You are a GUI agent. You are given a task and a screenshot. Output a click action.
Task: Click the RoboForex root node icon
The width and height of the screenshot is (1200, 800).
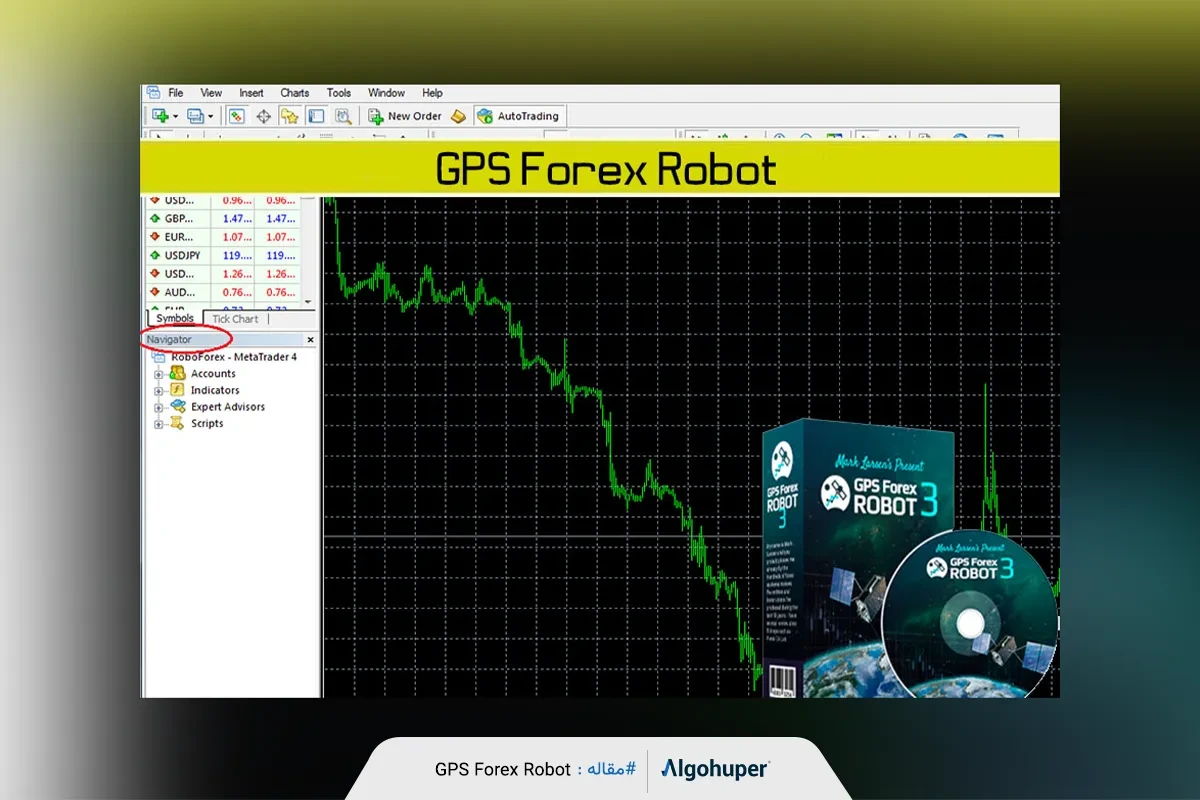pos(158,357)
